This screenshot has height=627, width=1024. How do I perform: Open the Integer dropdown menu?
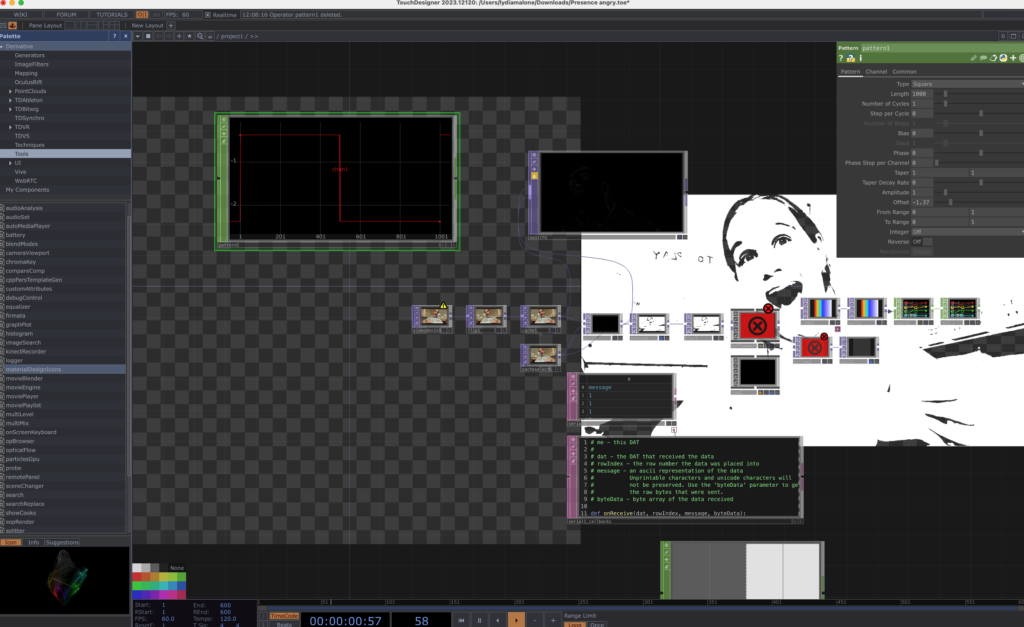966,231
